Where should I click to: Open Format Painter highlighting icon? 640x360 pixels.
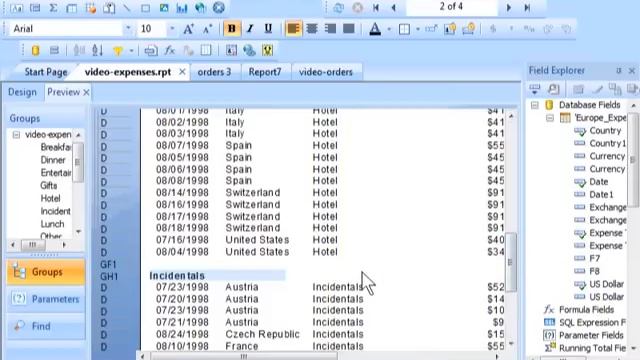267,51
